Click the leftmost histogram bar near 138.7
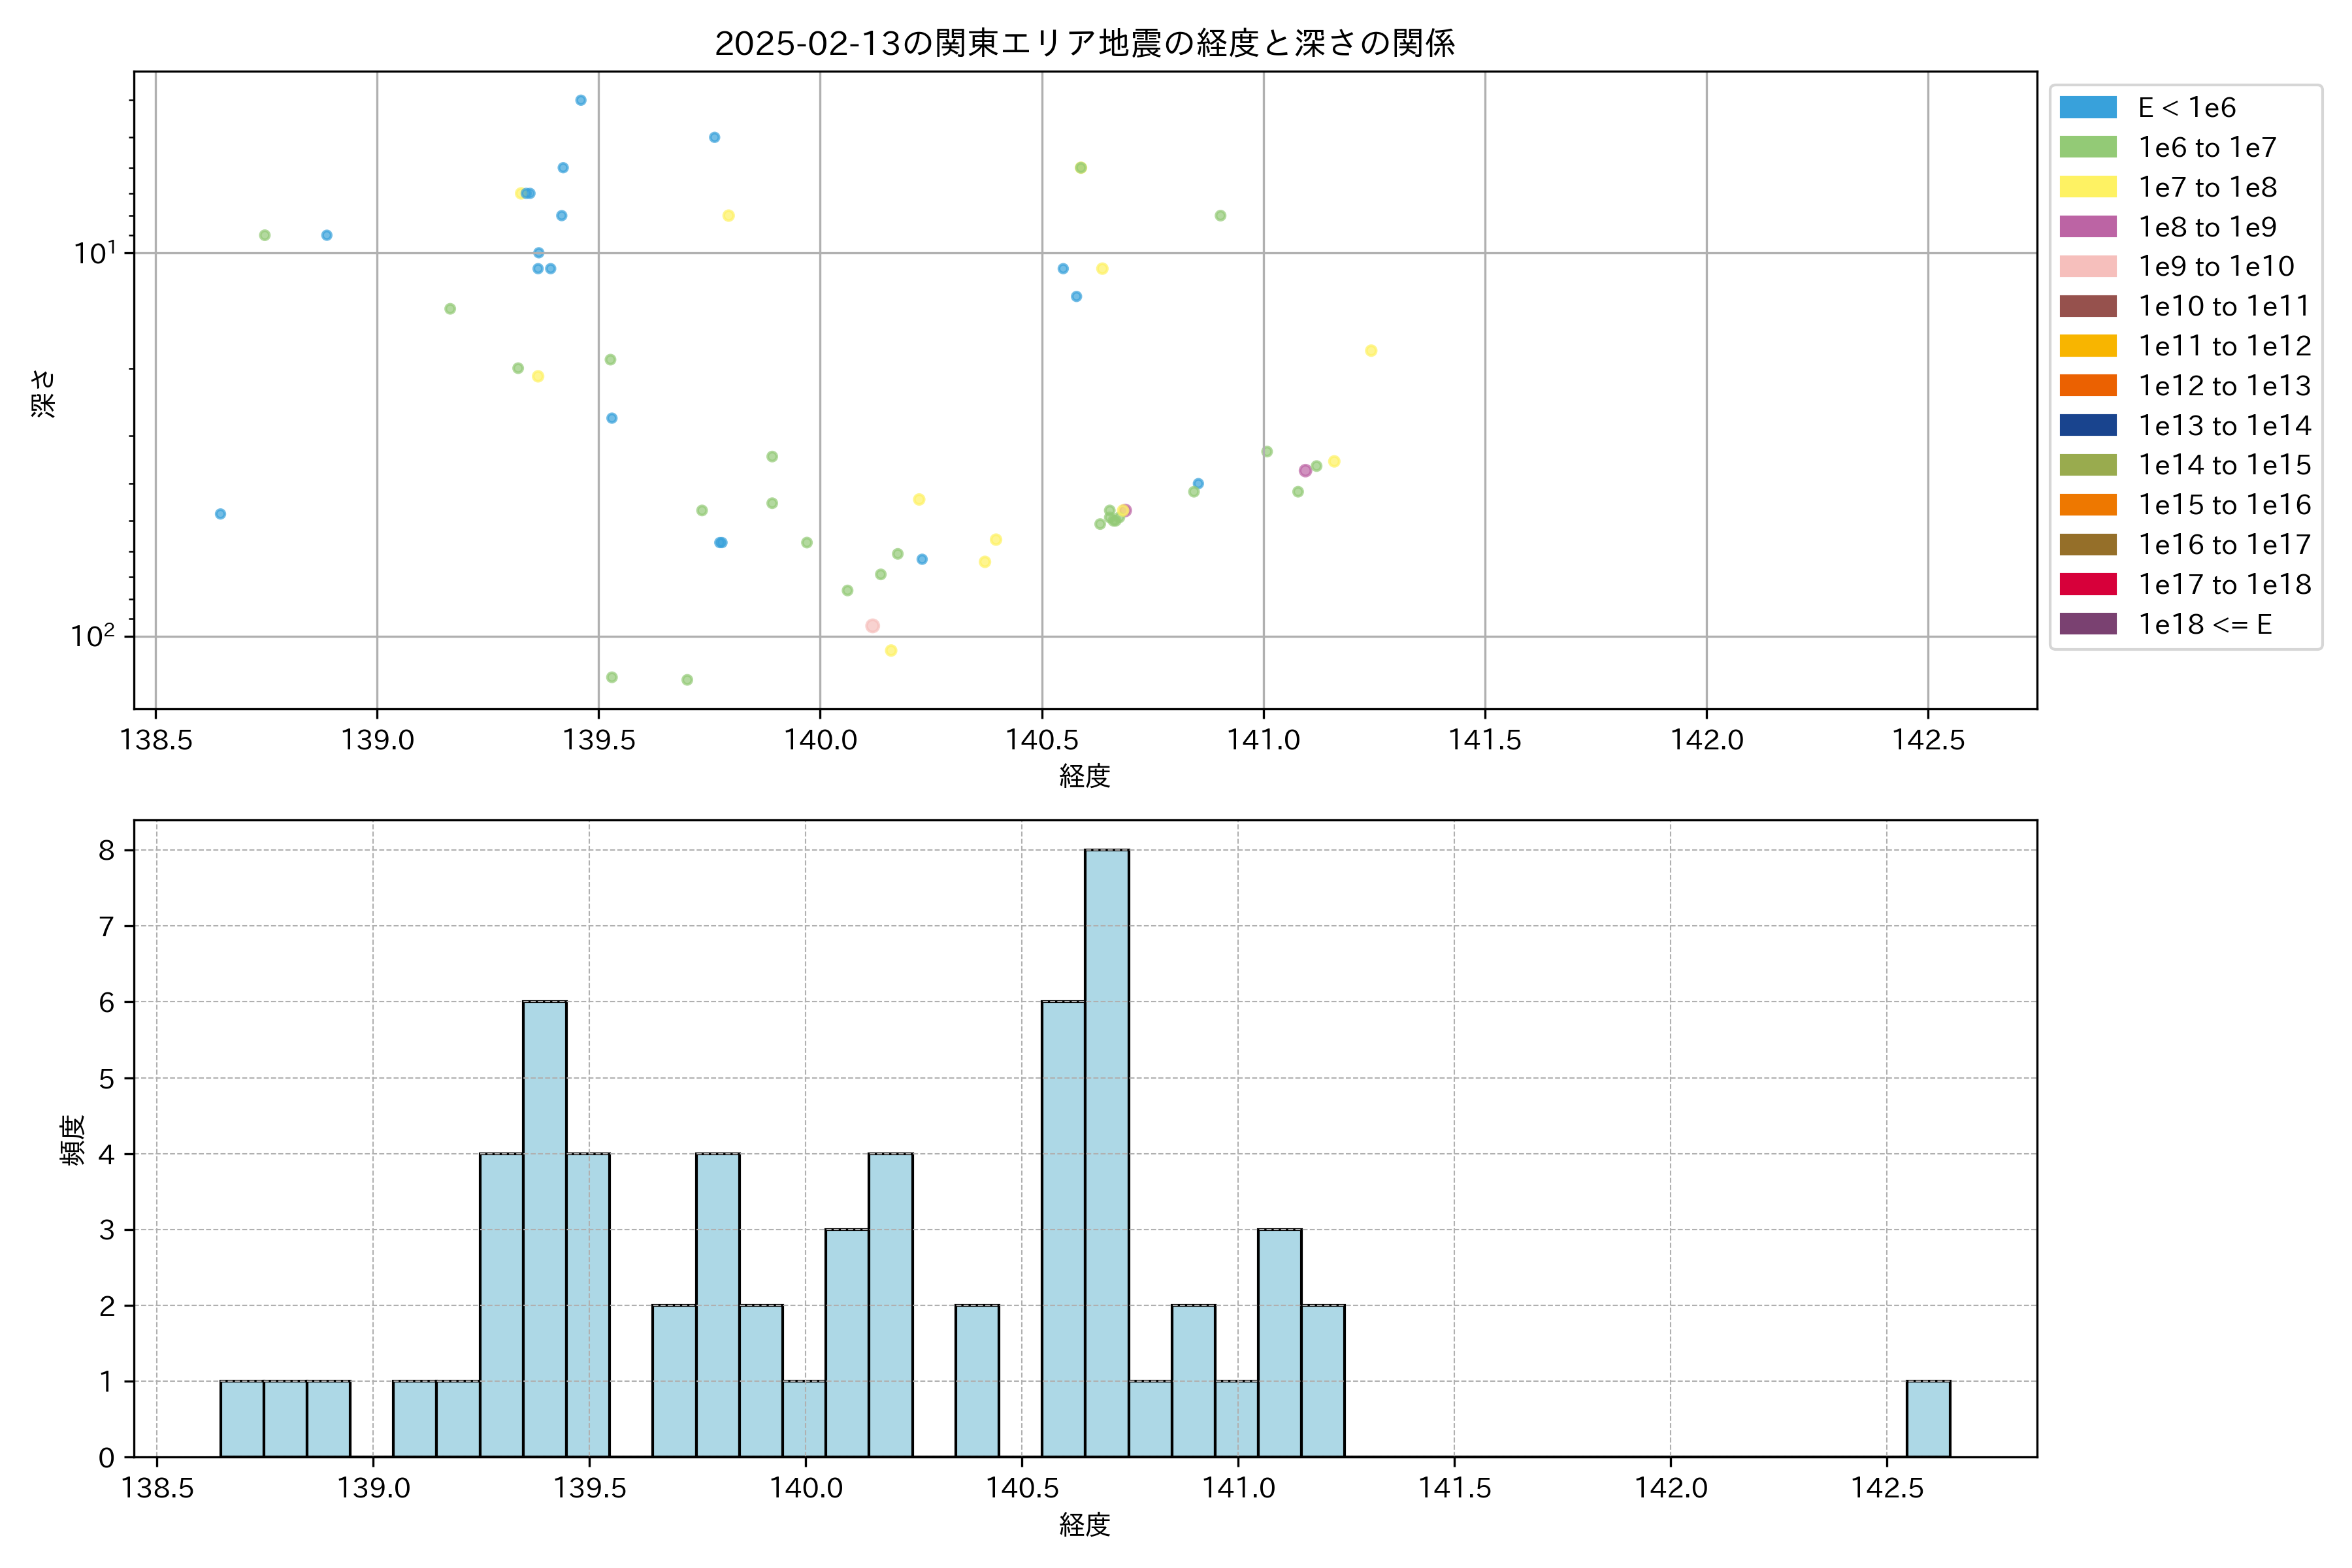Image resolution: width=2352 pixels, height=1568 pixels. click(242, 1419)
